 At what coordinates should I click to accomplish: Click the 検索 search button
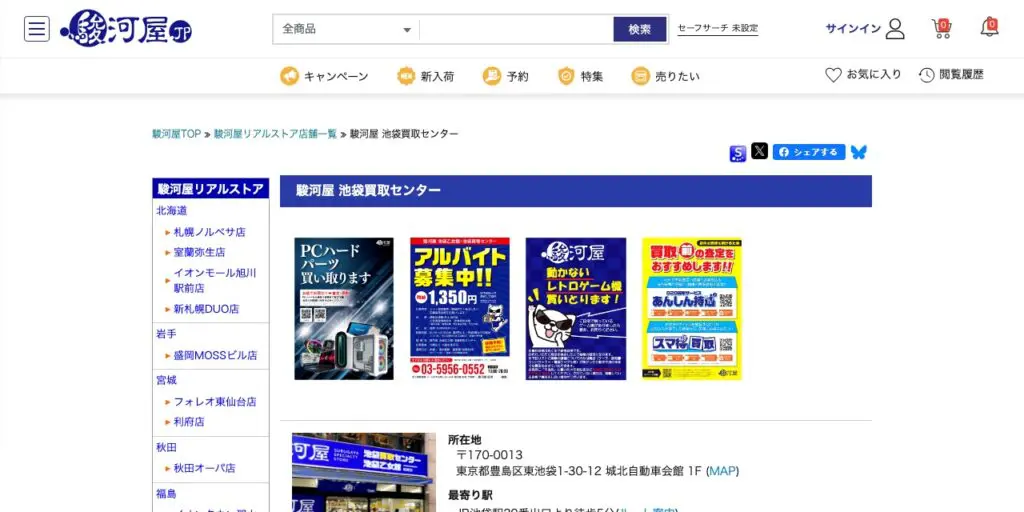pyautogui.click(x=640, y=29)
